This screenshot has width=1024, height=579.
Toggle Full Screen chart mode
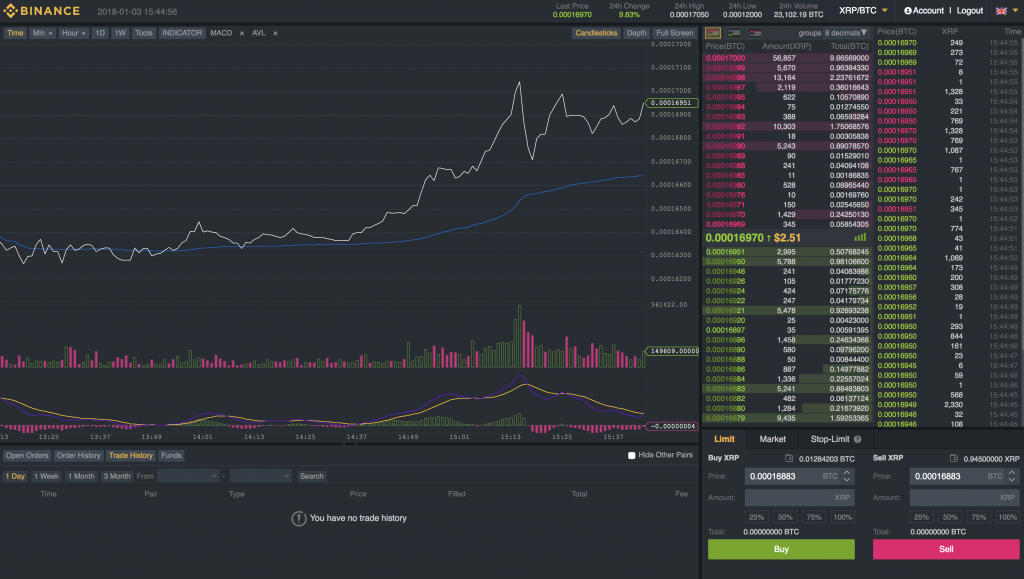(674, 32)
